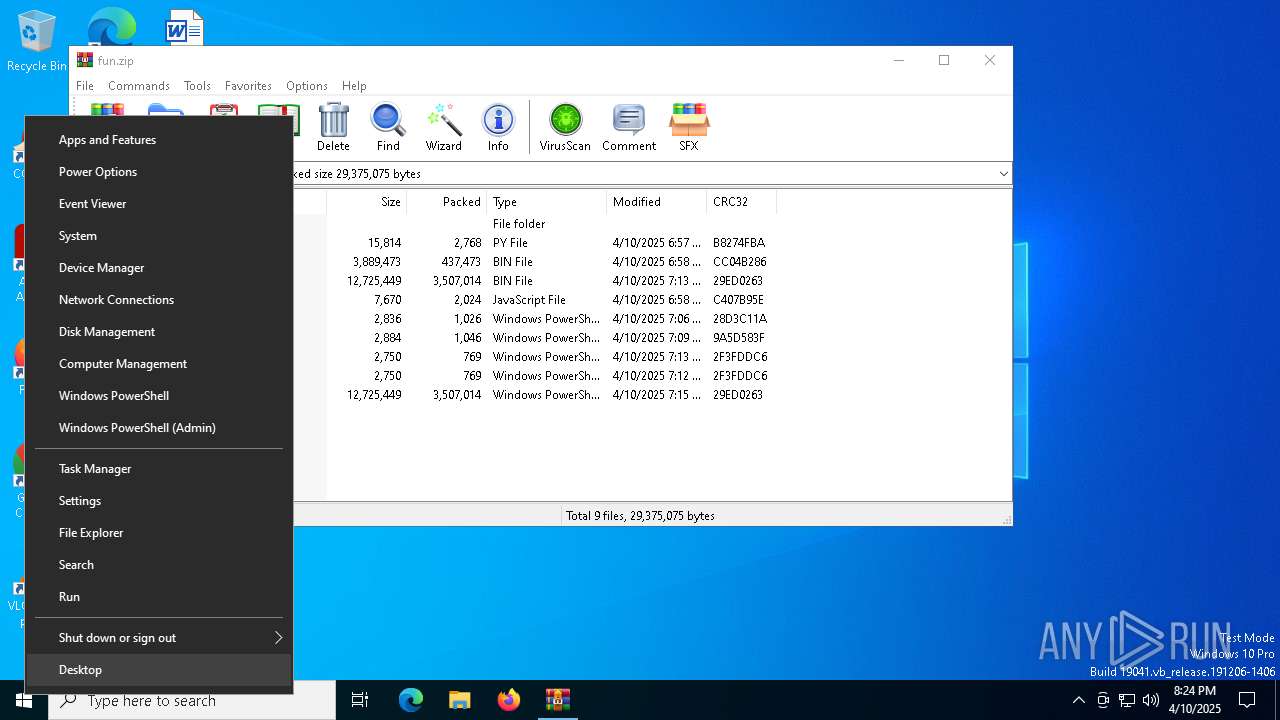1280x720 pixels.
Task: Open Task Manager from the menu
Action: [x=159, y=469]
